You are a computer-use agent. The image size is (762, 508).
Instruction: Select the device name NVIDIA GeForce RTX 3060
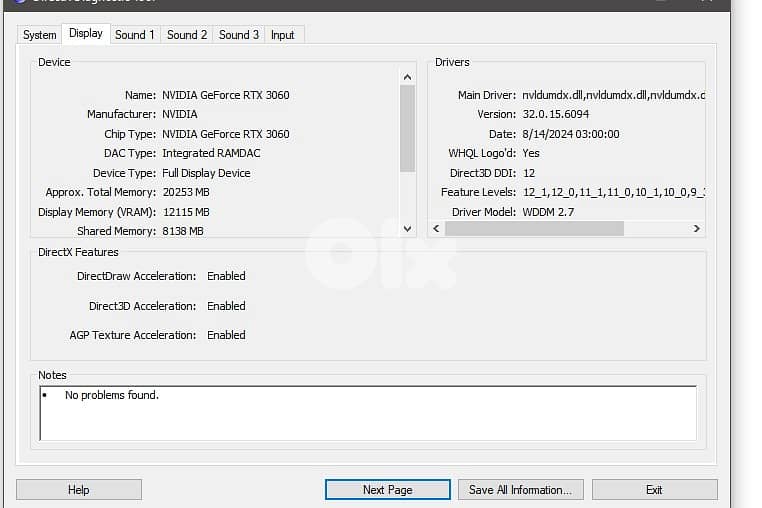226,95
